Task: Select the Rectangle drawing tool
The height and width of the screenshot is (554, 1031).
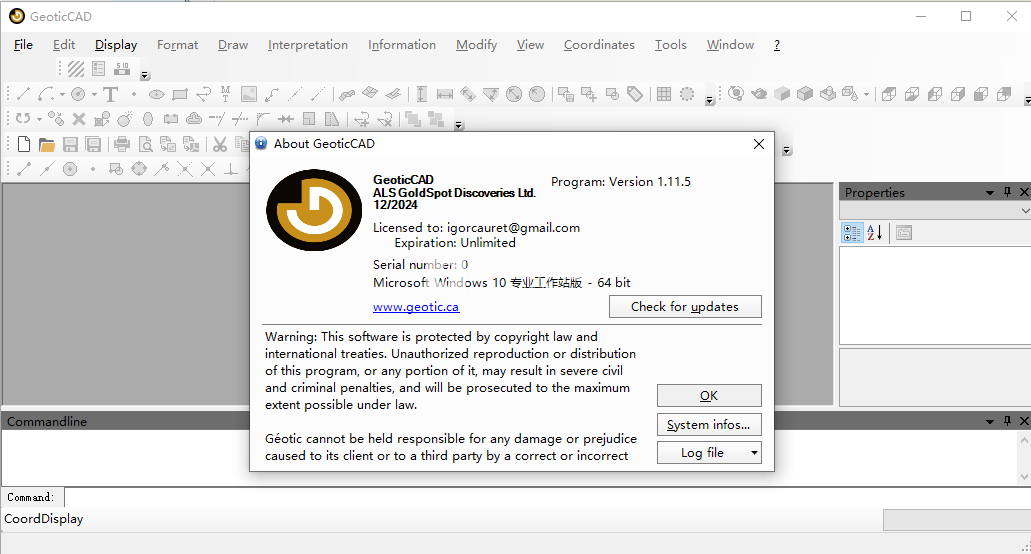Action: pos(180,95)
